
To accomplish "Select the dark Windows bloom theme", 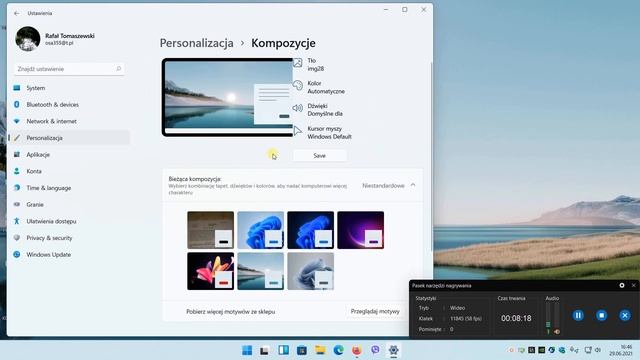I will [311, 230].
